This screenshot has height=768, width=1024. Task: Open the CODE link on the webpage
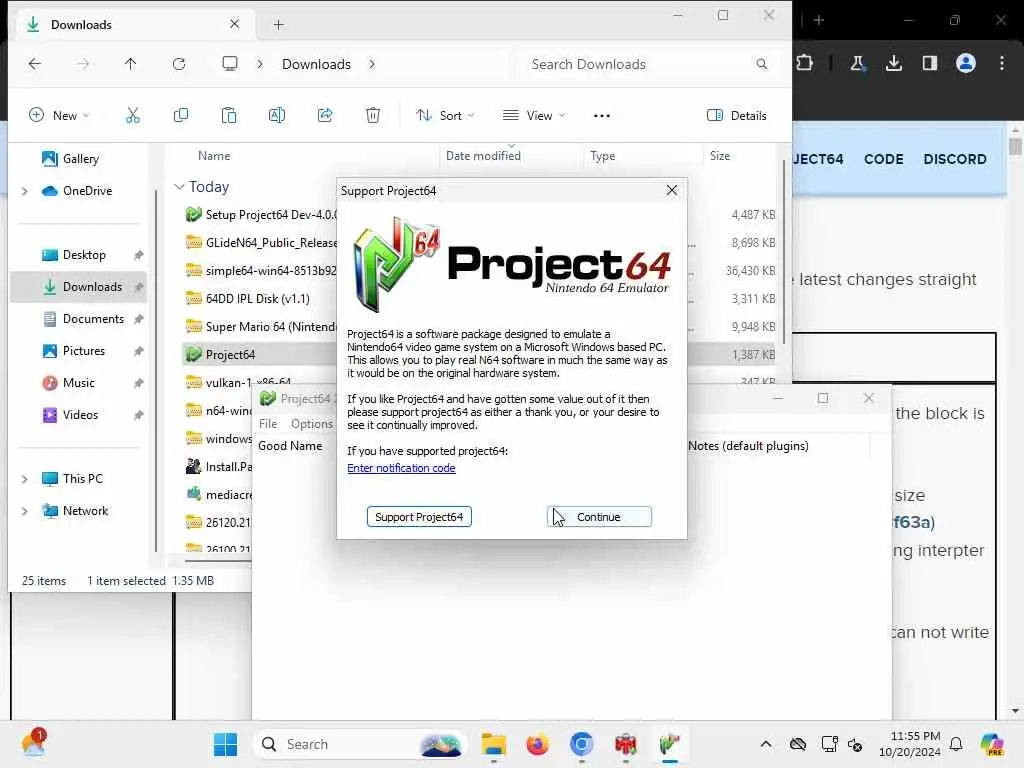tap(884, 159)
